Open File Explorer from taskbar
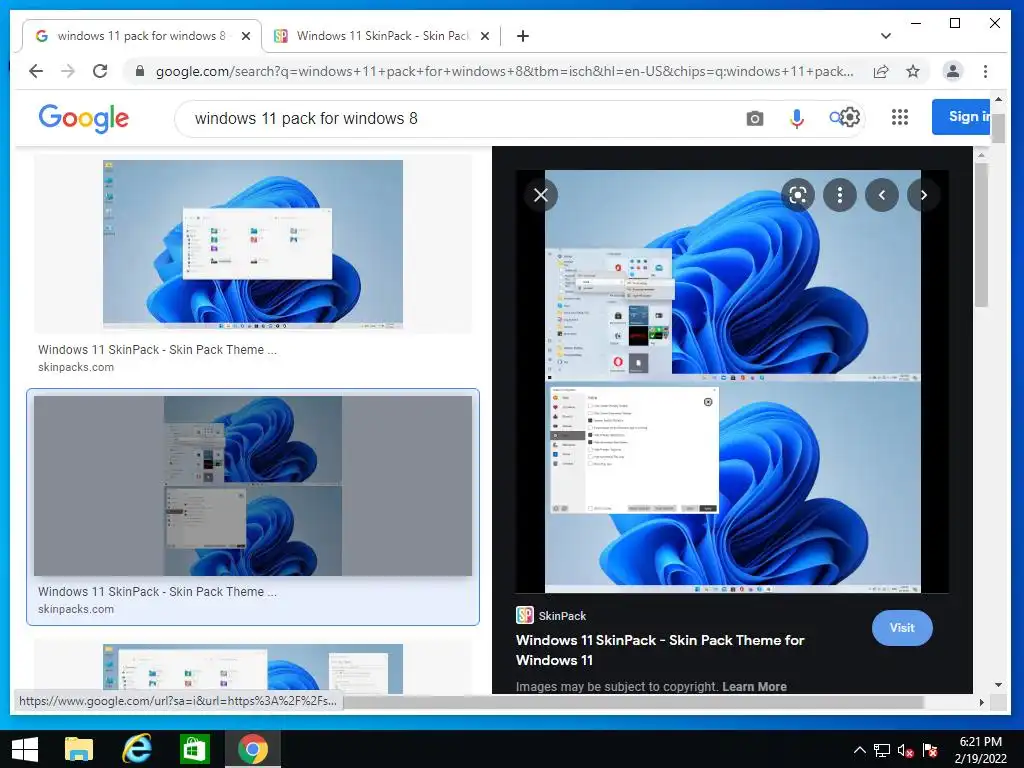This screenshot has height=768, width=1024. (x=79, y=750)
